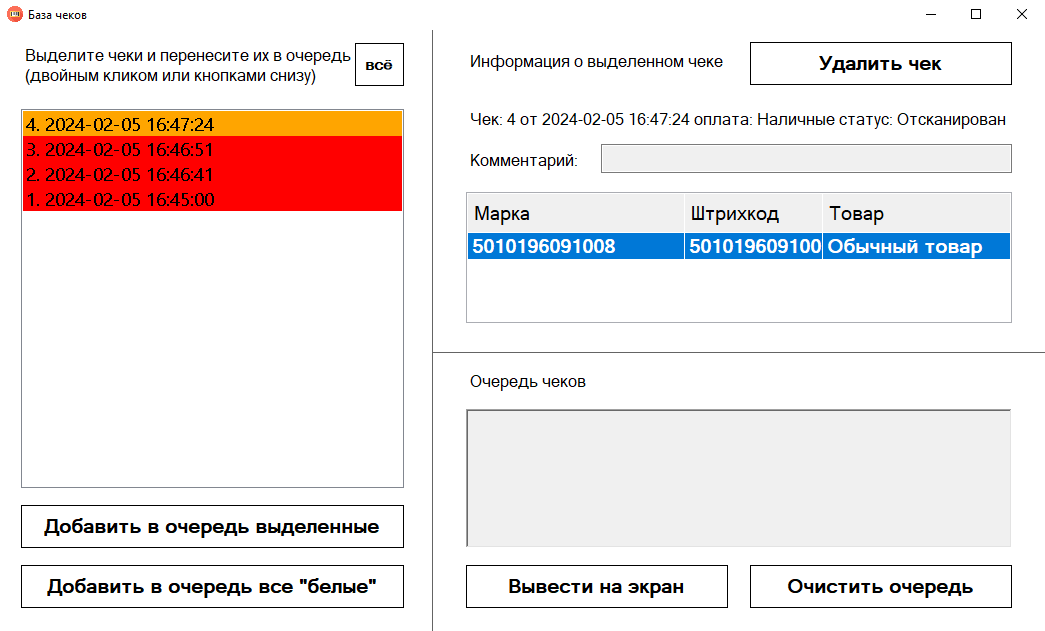Delete receipt using "Удалить чек" button
1045x631 pixels.
(880, 64)
